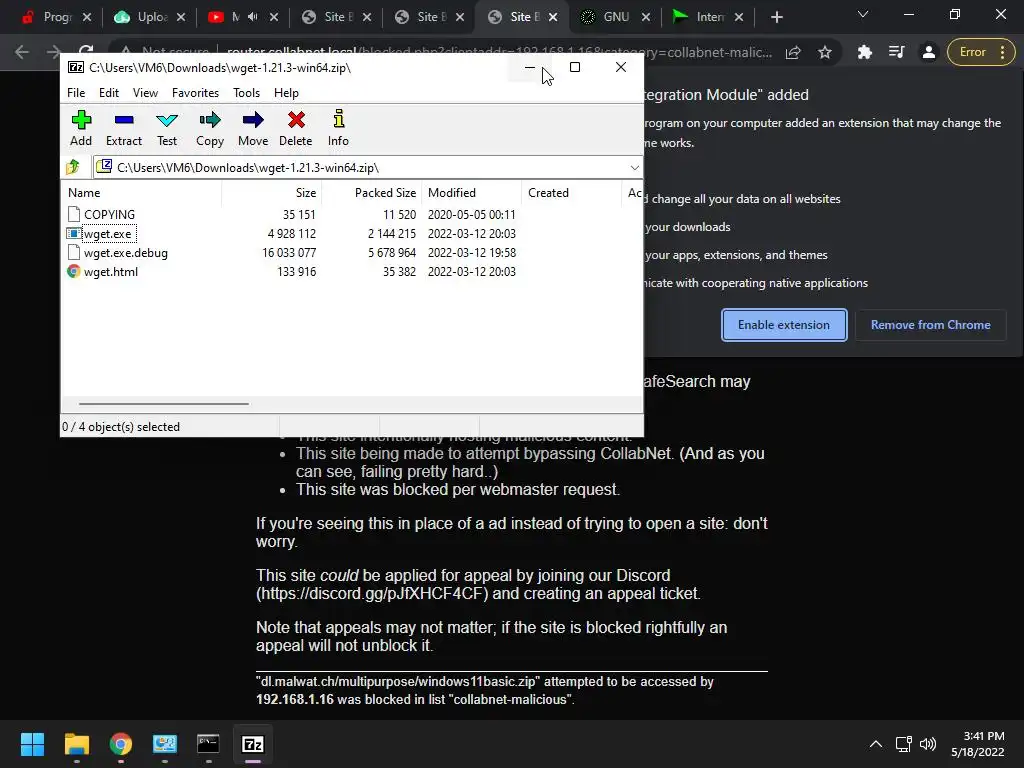Click the 7z icon in window title bar
Screen dimensions: 1024x768
76,67
